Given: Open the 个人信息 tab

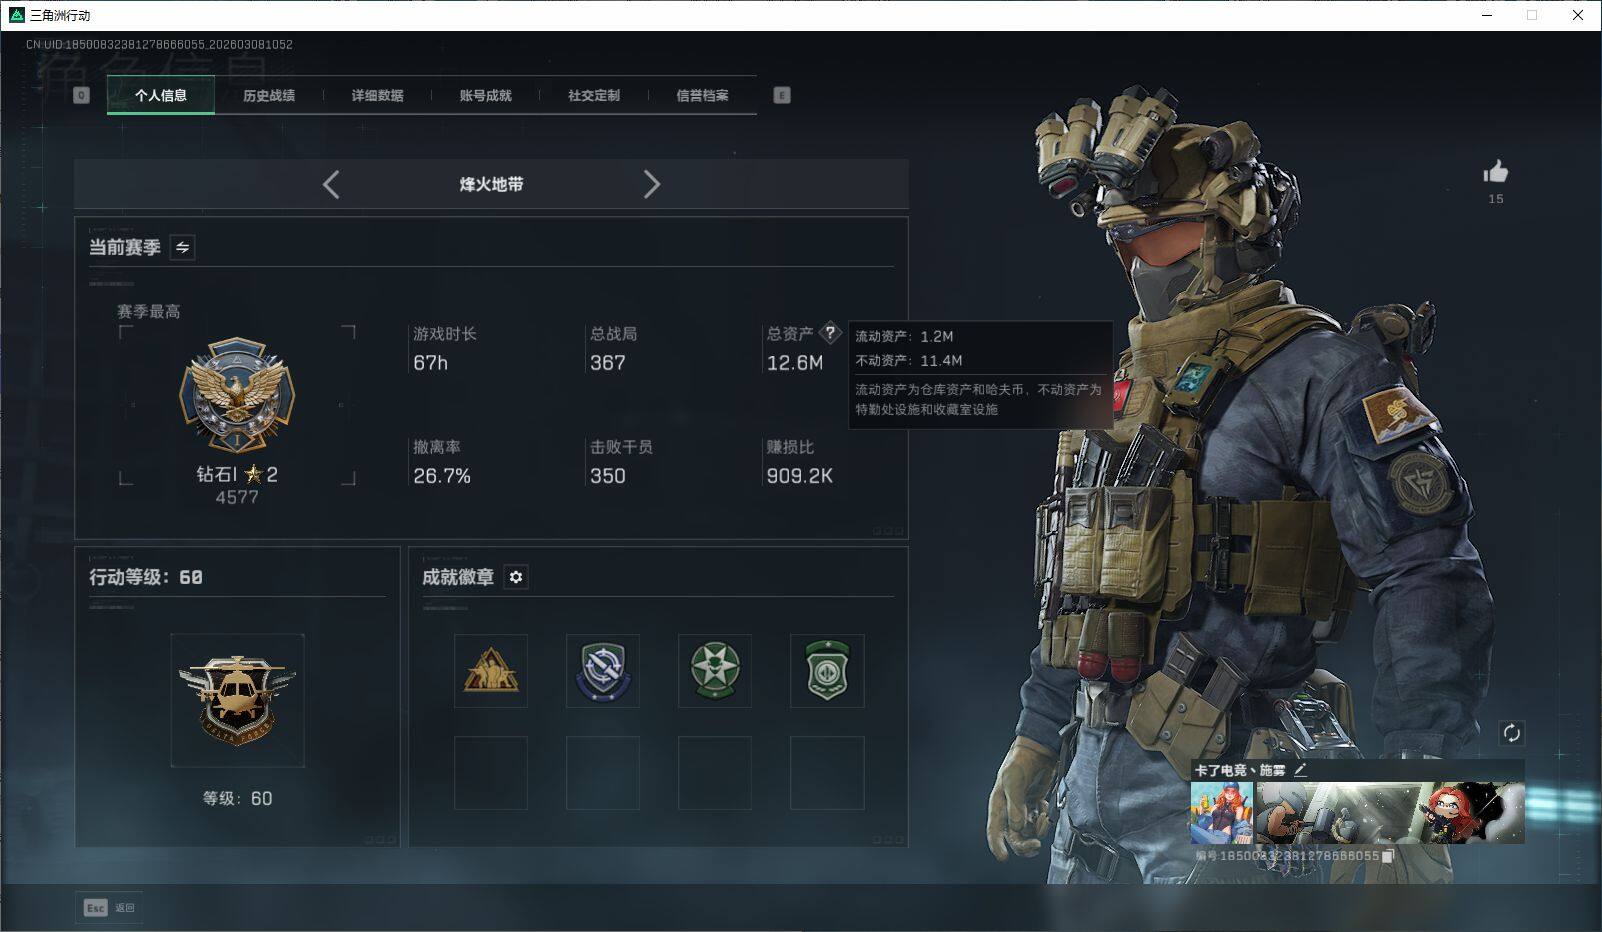Looking at the screenshot, I should pos(161,95).
